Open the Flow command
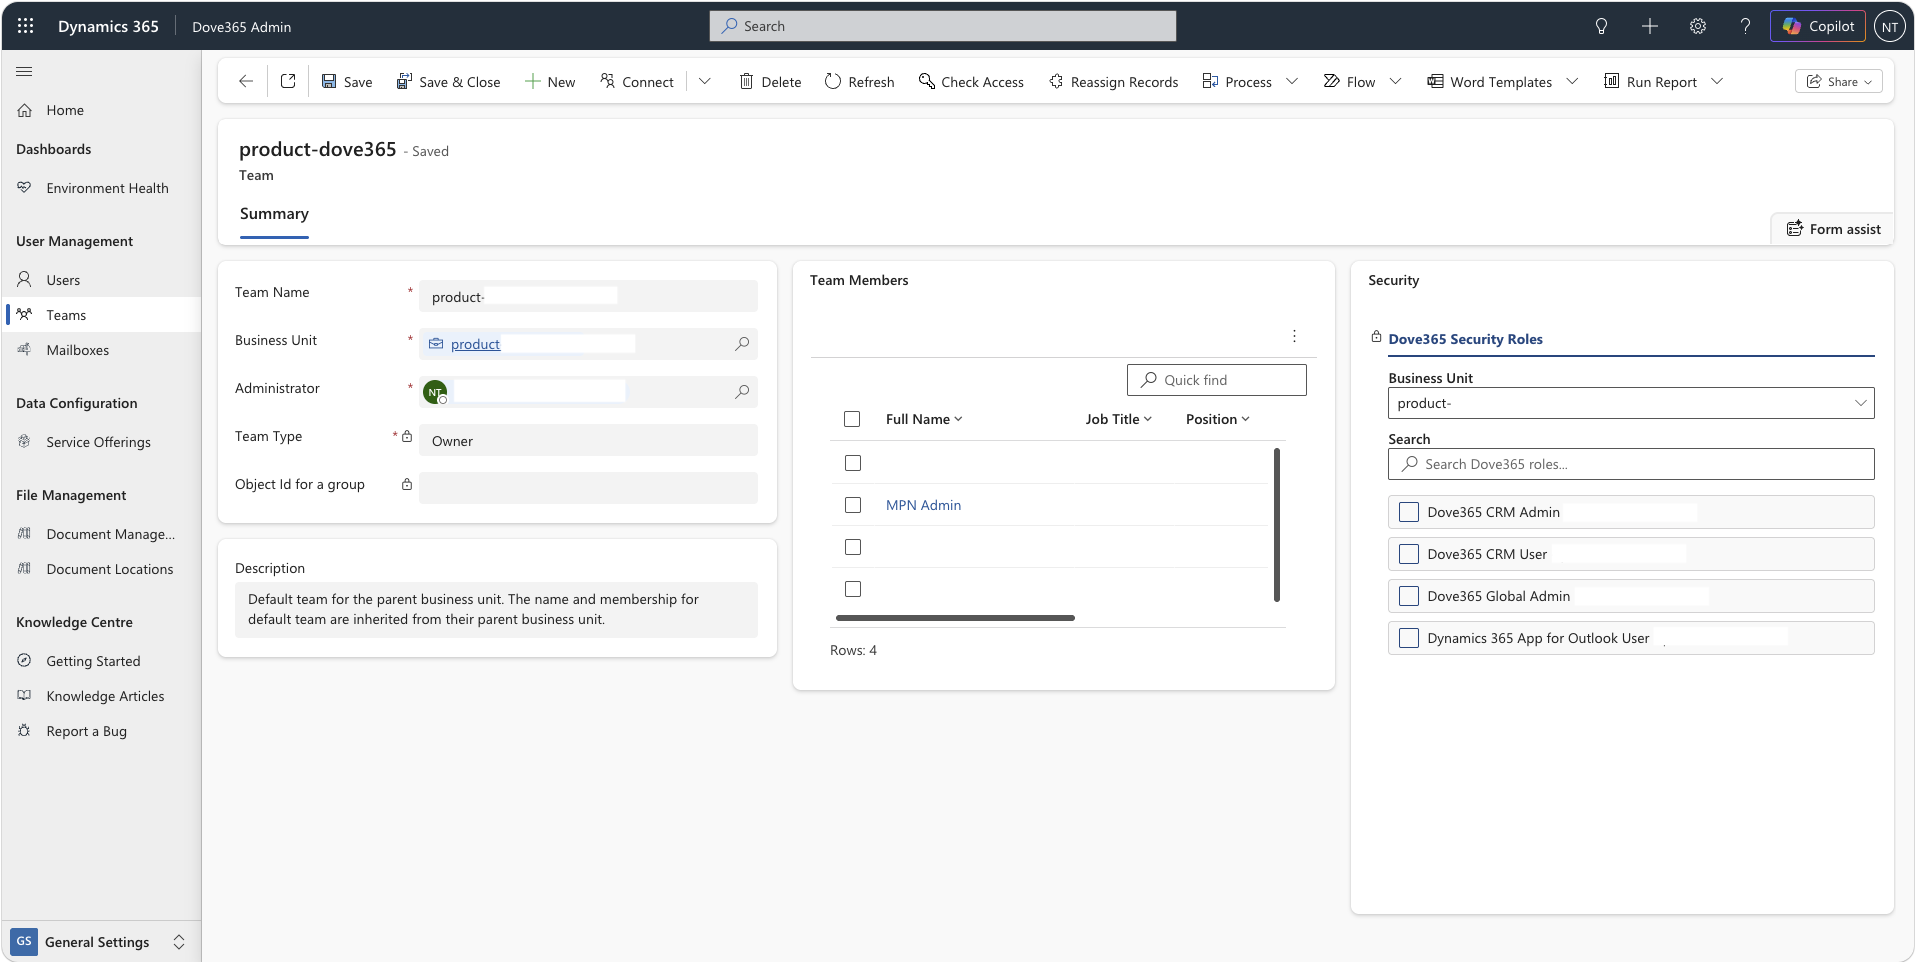 click(x=1349, y=81)
